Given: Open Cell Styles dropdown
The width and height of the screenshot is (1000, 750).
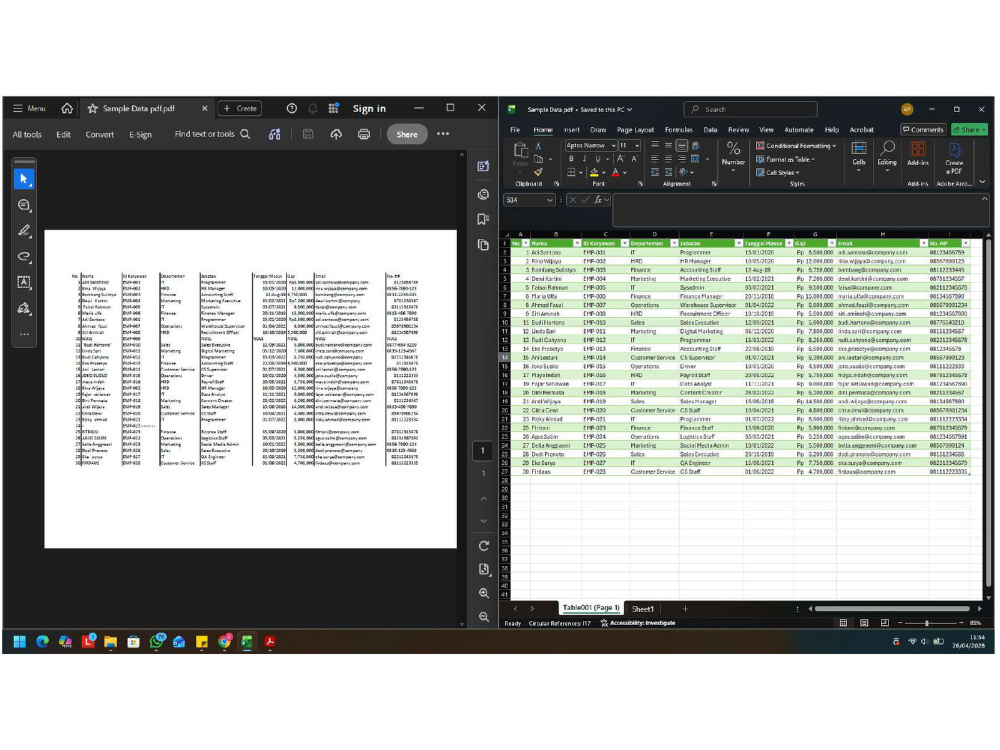Looking at the screenshot, I should click(x=777, y=172).
